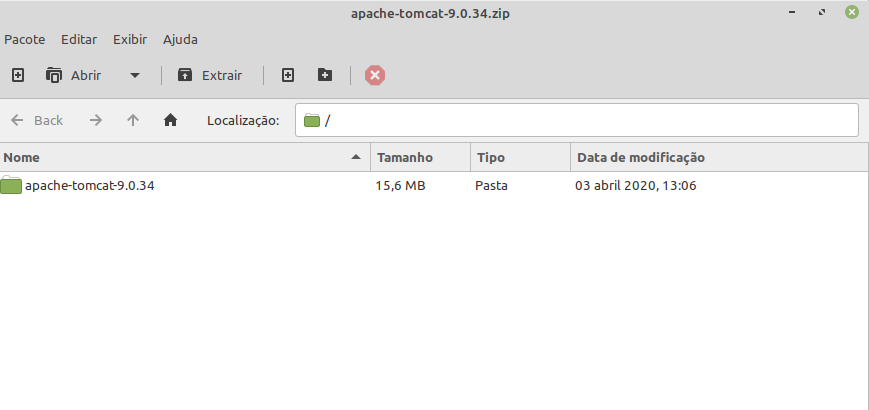Image resolution: width=869 pixels, height=410 pixels.
Task: Click the home location icon
Action: click(170, 120)
